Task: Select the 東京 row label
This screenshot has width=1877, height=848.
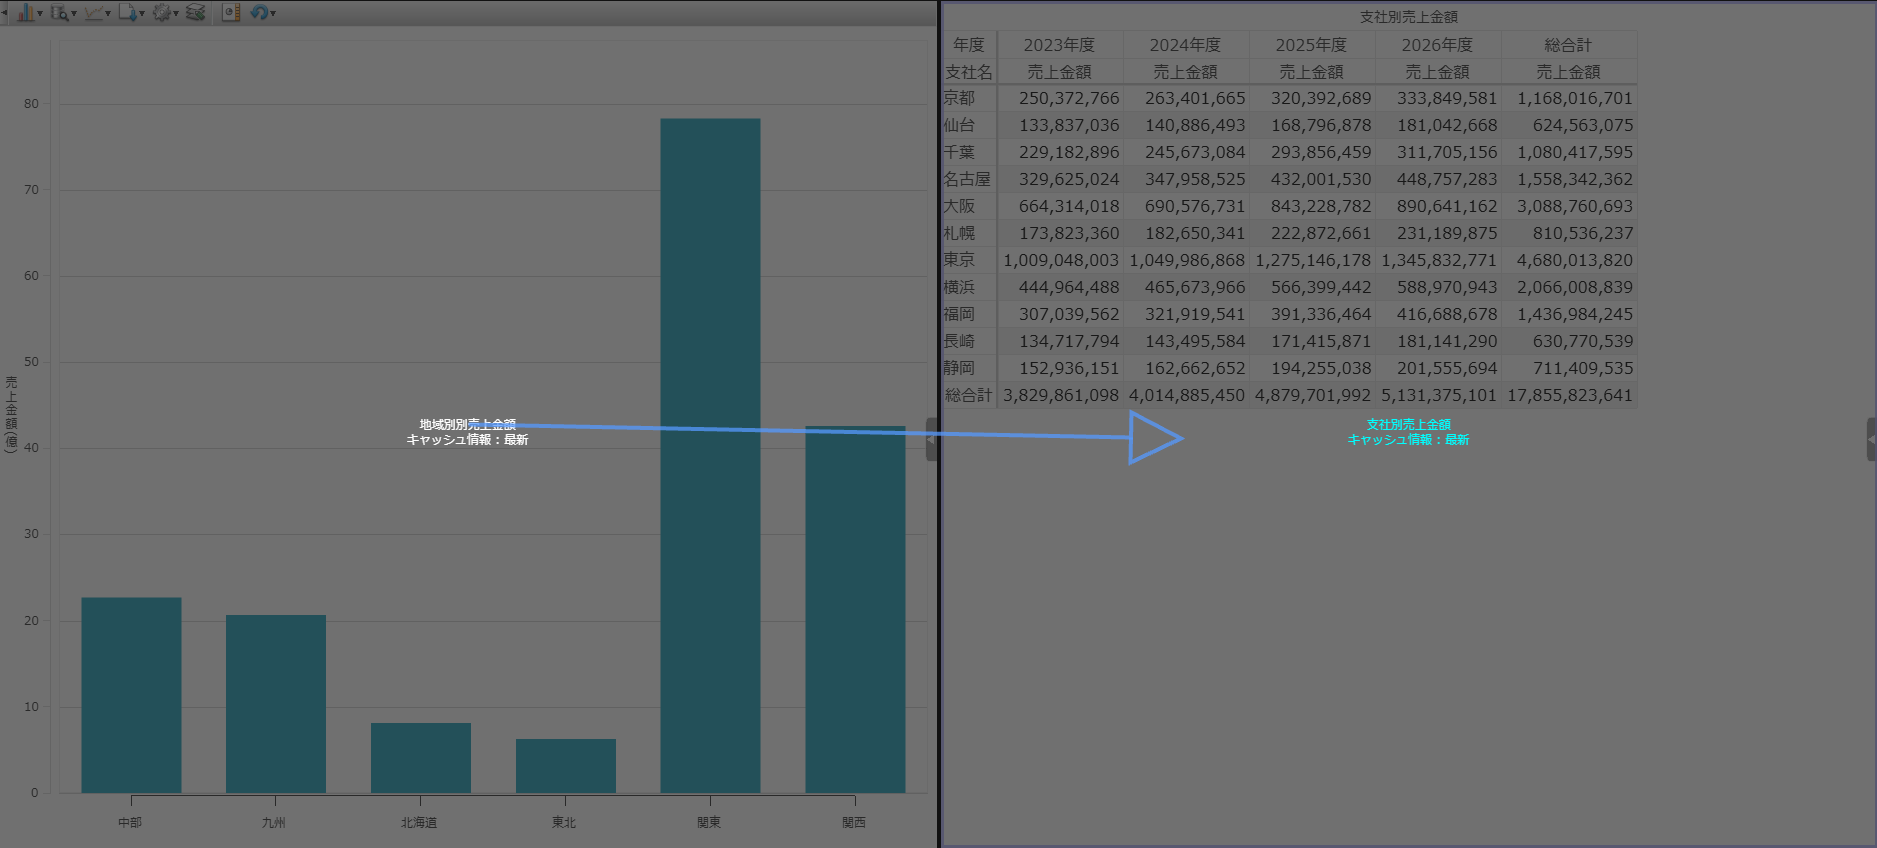Action: [960, 260]
